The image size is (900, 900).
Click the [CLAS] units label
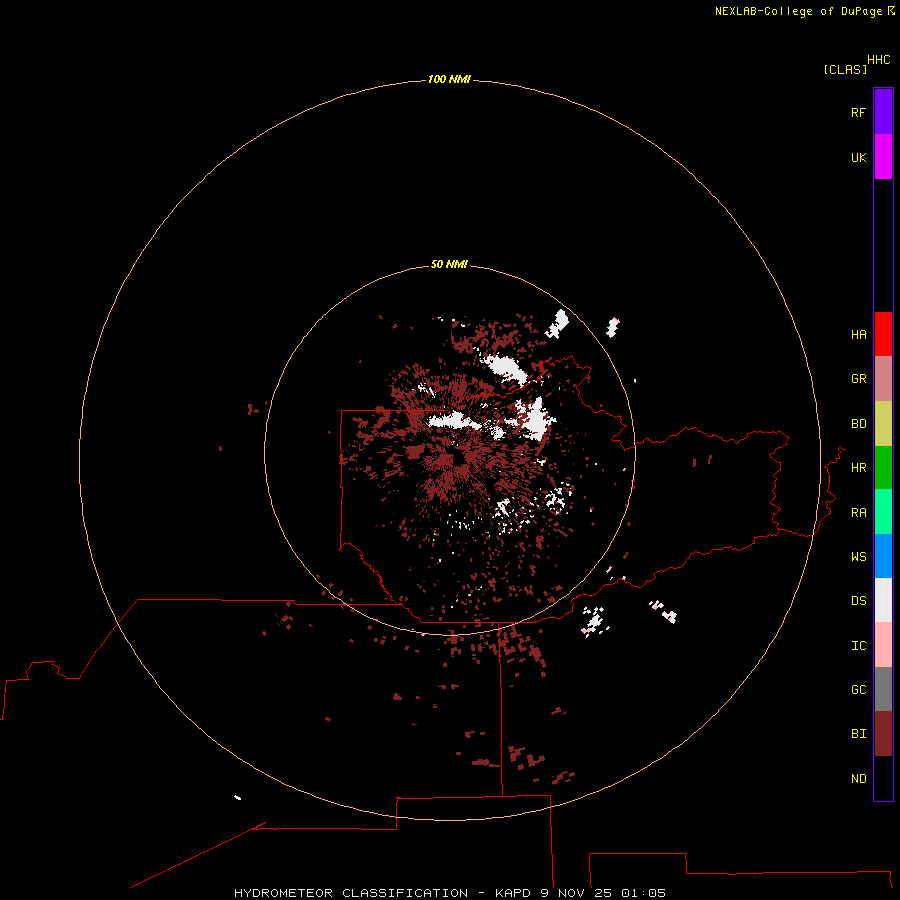click(845, 69)
